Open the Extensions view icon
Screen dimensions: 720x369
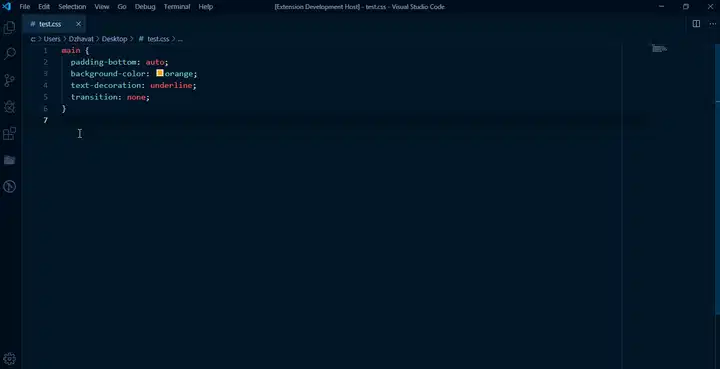10,134
